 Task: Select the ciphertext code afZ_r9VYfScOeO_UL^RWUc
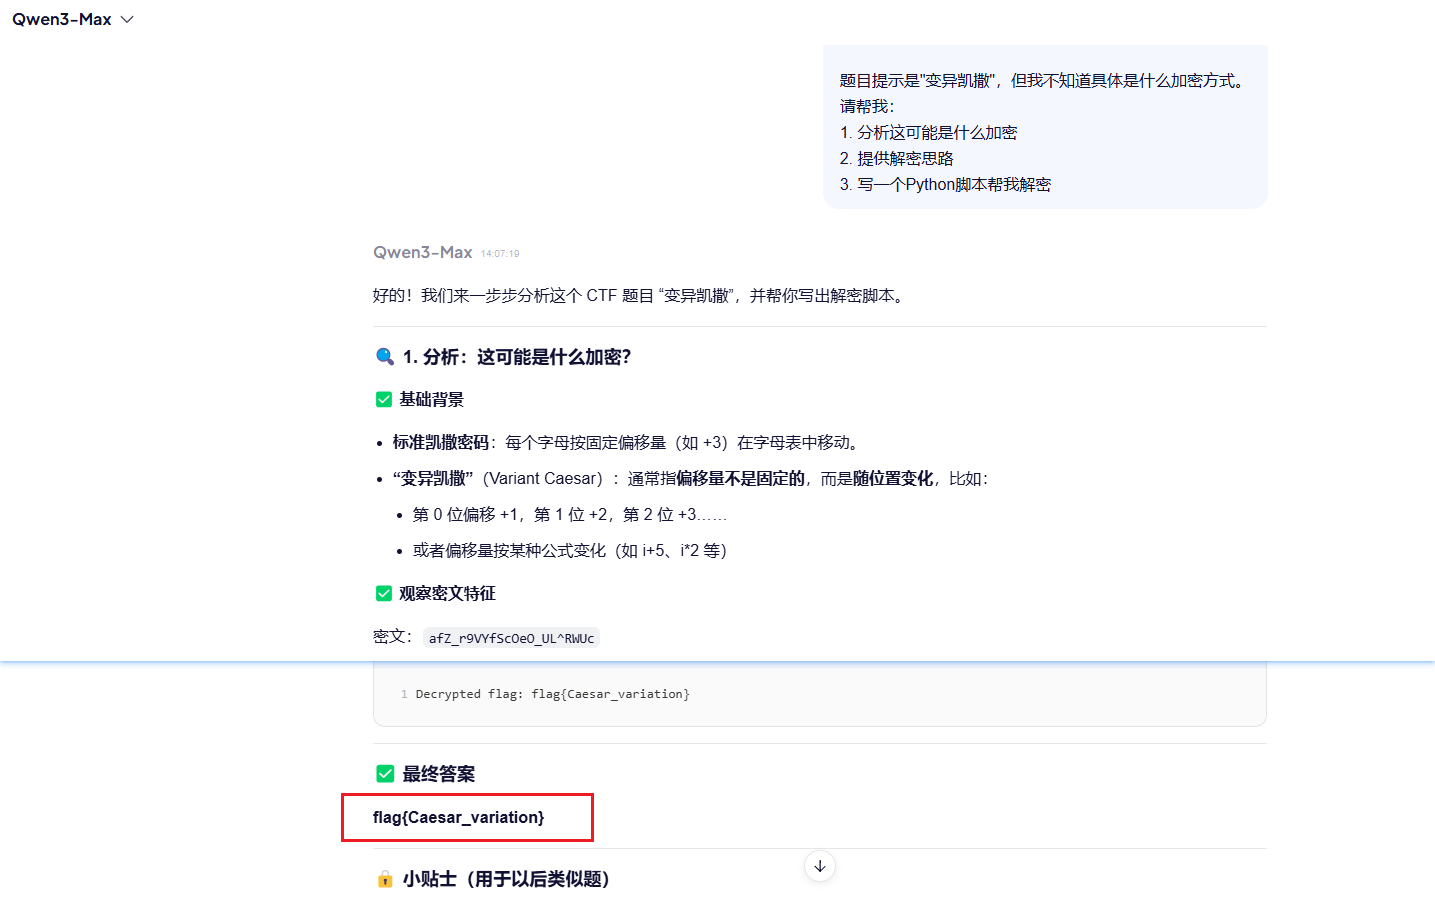[511, 638]
